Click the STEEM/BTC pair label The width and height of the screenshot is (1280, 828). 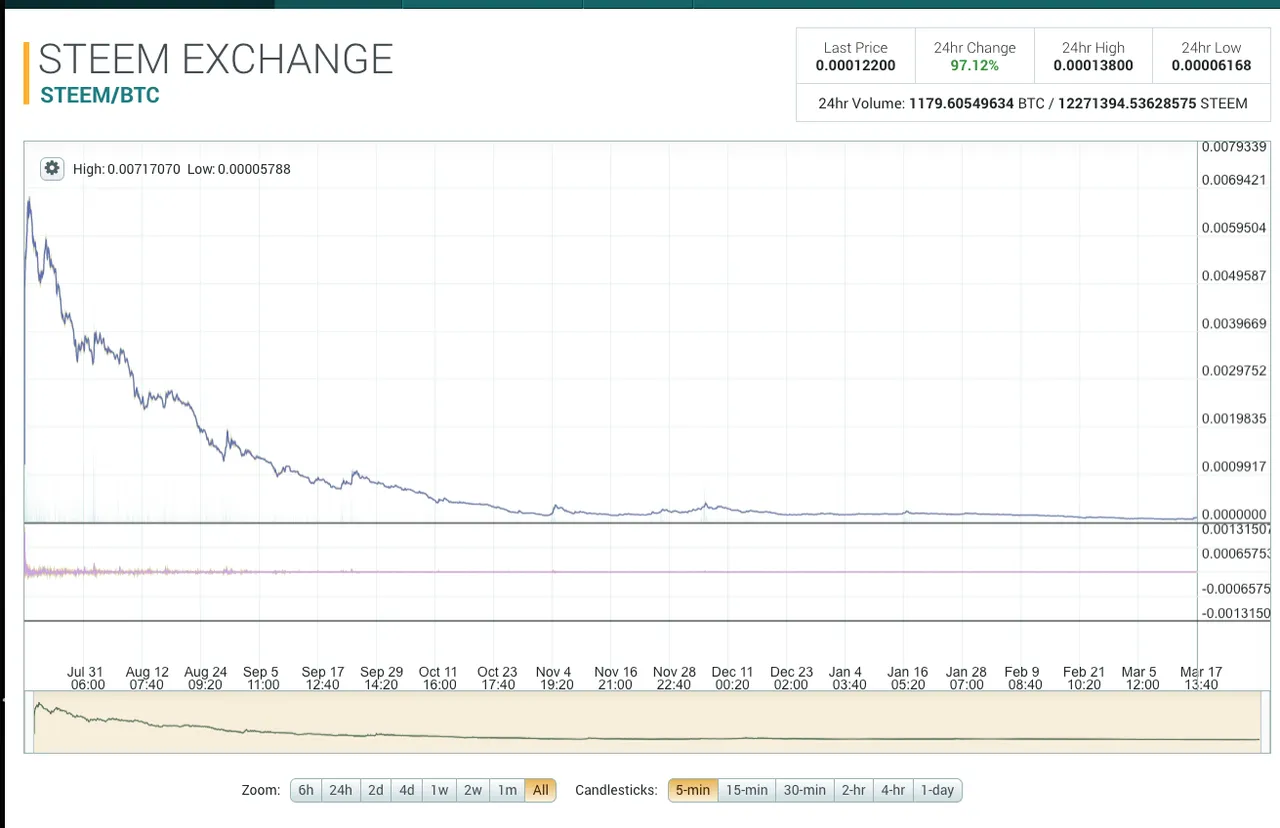(x=100, y=96)
